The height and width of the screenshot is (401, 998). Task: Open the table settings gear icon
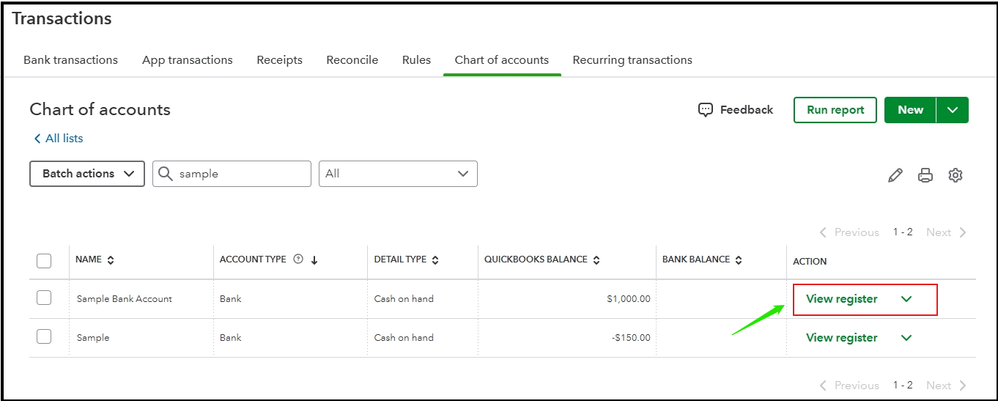pos(955,175)
